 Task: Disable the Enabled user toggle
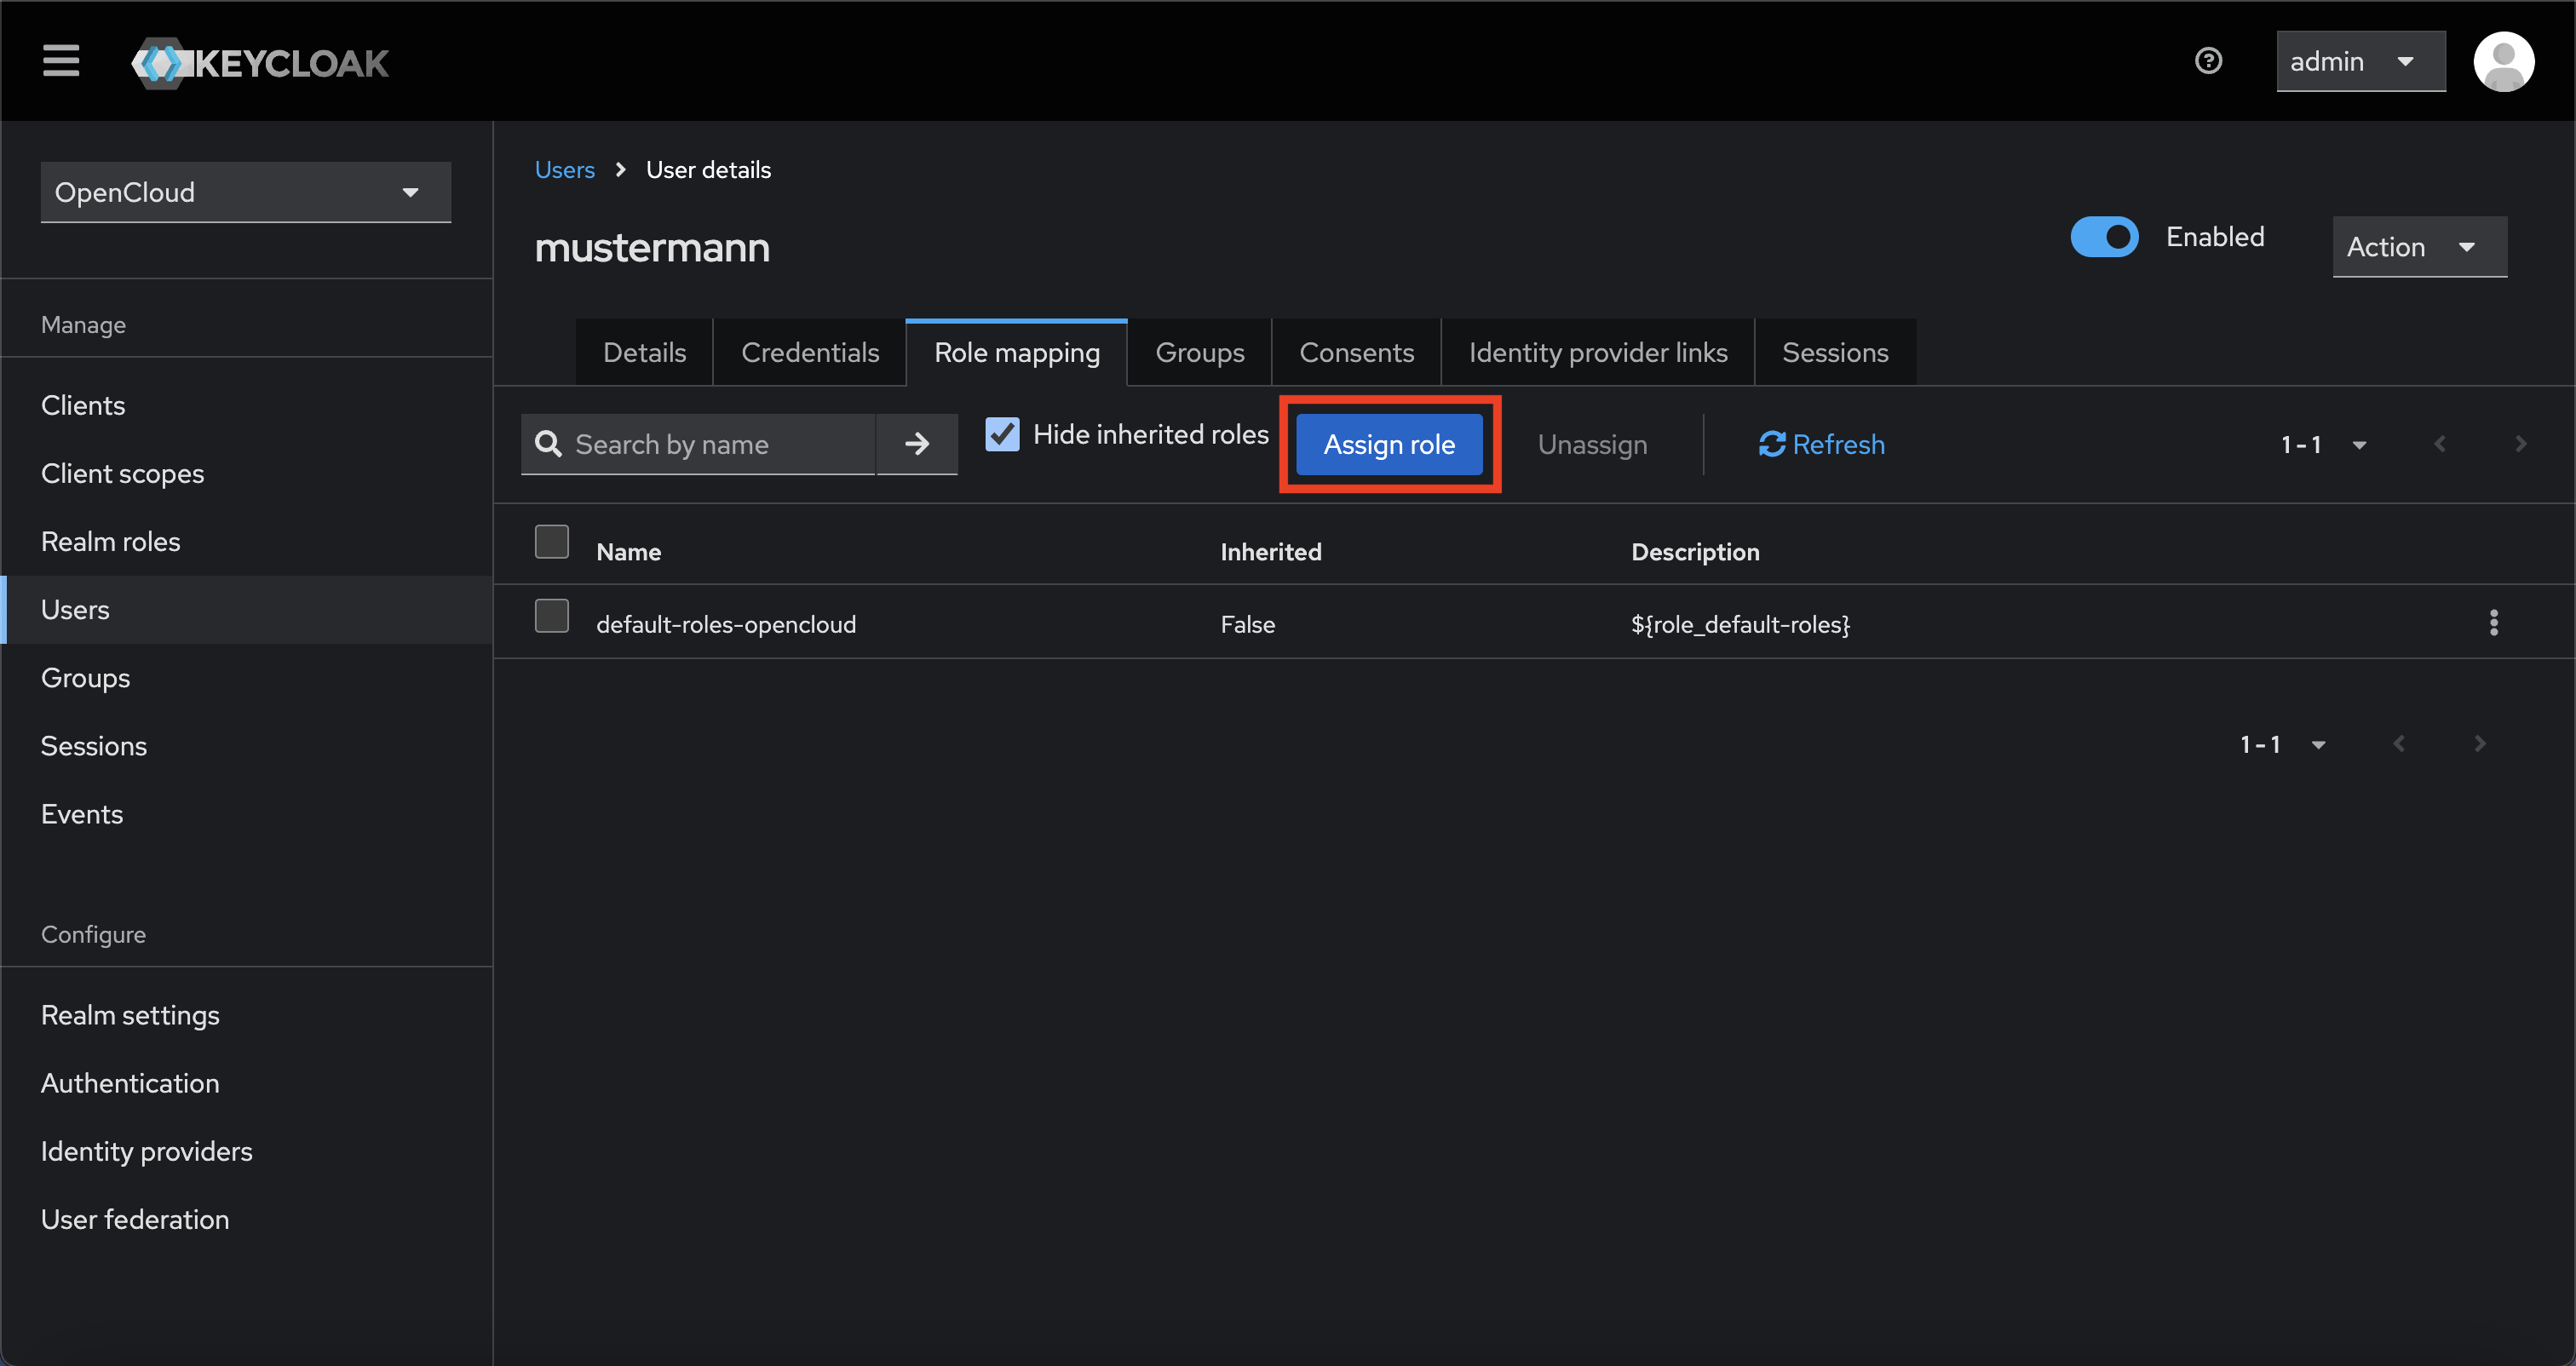tap(2104, 237)
